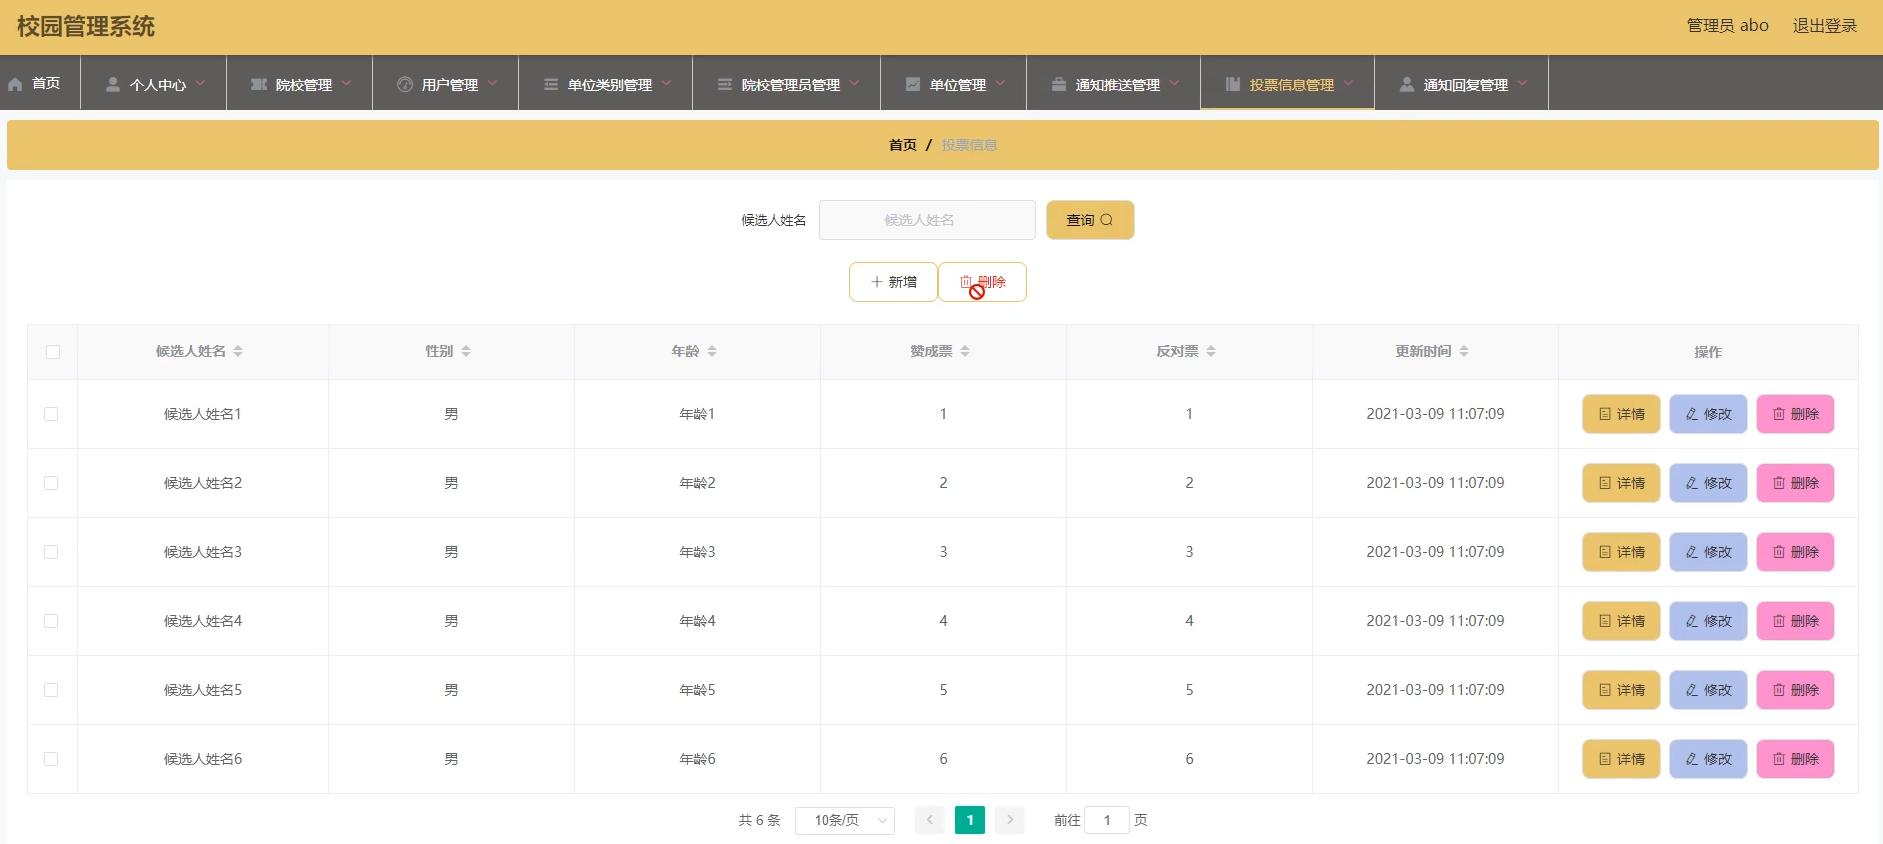
Task: Click the icon beside 院校管理
Action: (259, 84)
